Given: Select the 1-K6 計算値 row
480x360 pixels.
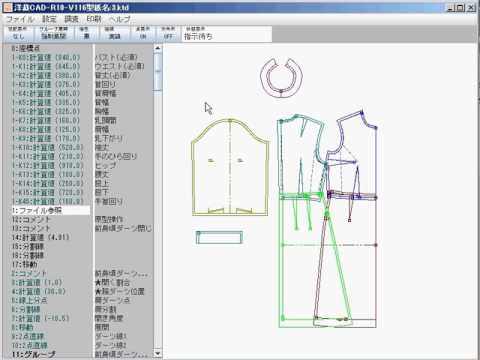Looking at the screenshot, I should click(x=46, y=112).
